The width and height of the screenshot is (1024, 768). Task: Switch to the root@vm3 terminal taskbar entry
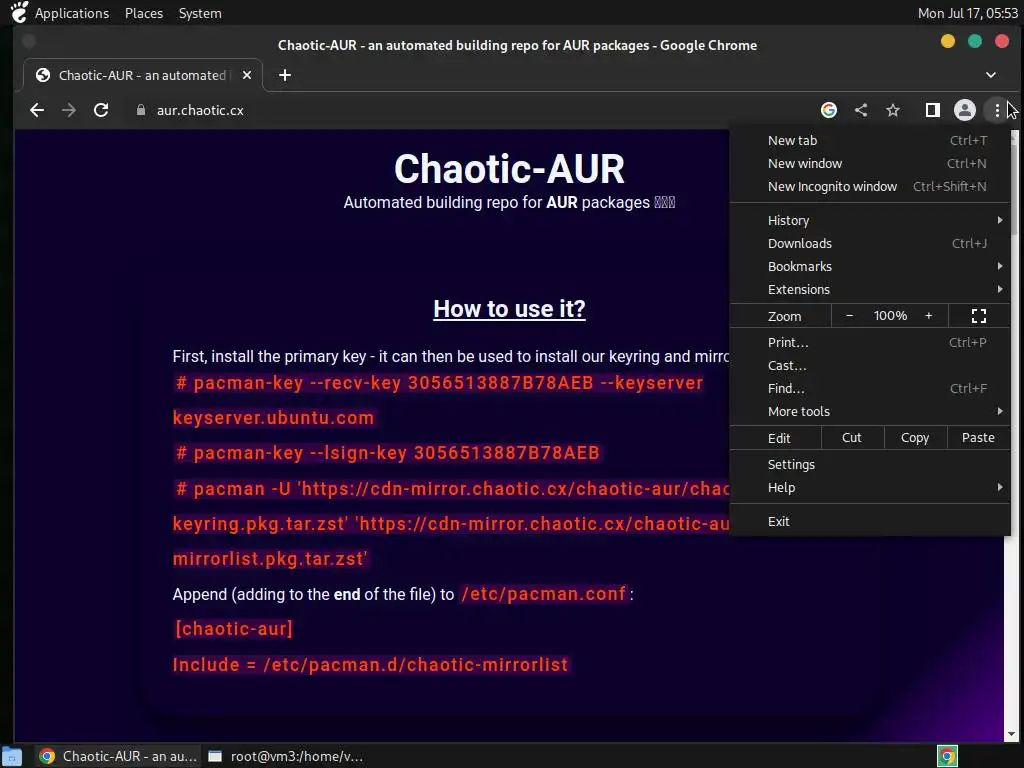point(285,756)
